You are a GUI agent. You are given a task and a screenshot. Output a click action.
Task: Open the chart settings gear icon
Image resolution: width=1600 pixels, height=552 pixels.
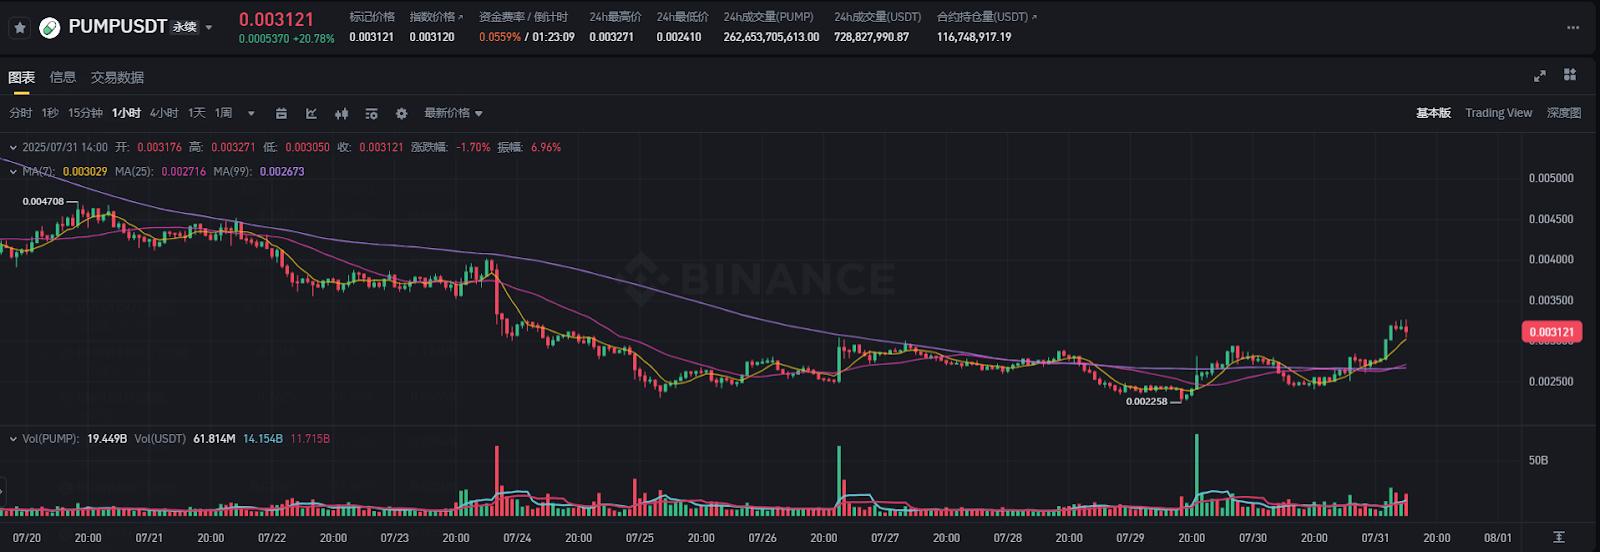[401, 113]
